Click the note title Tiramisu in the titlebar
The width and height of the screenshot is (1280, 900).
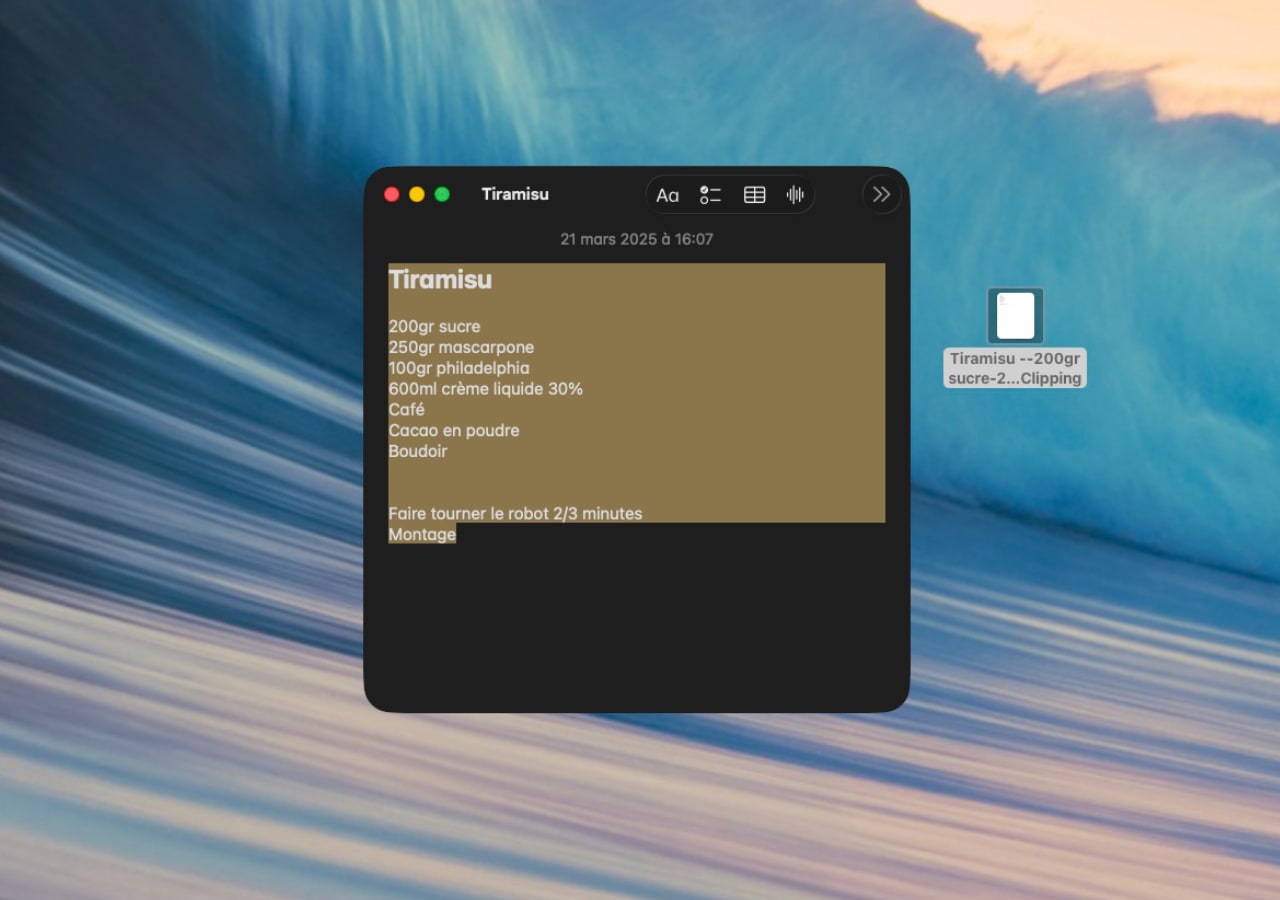point(515,194)
